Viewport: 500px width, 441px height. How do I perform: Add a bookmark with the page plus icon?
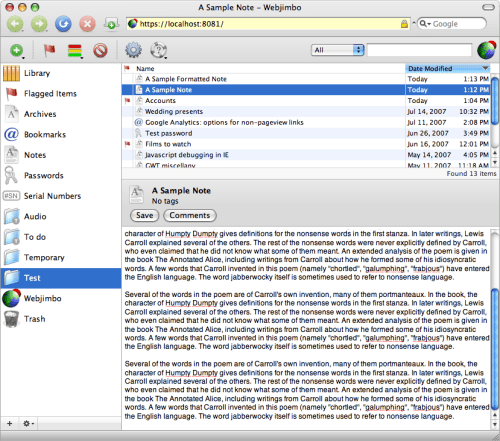(x=111, y=24)
